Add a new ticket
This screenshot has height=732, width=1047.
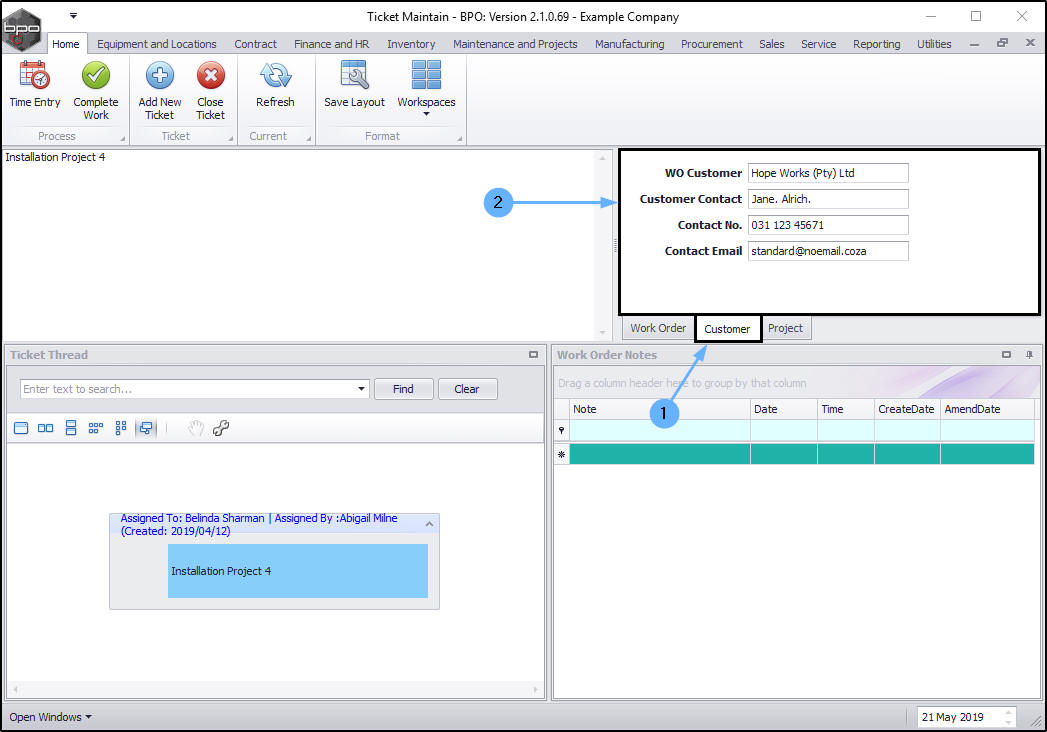pyautogui.click(x=160, y=90)
